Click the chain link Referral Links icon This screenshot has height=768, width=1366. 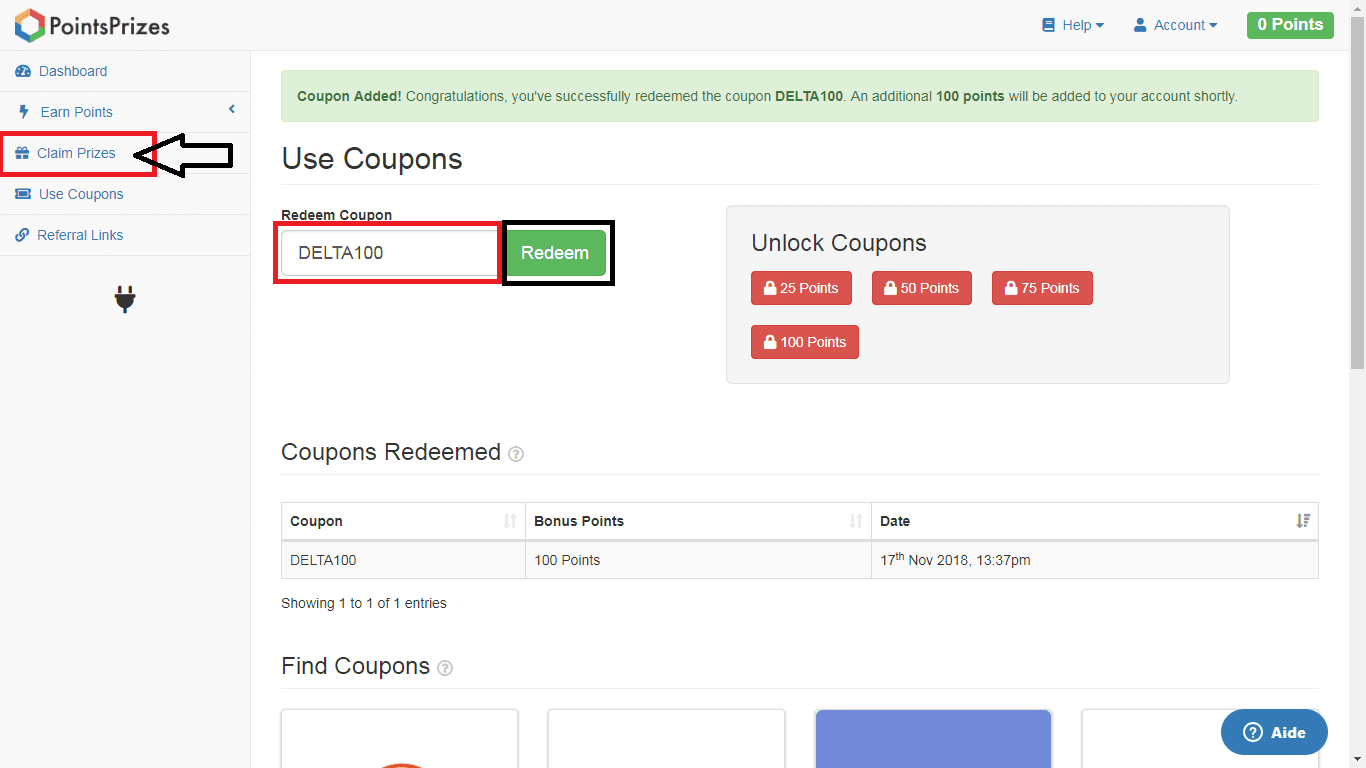coord(22,235)
